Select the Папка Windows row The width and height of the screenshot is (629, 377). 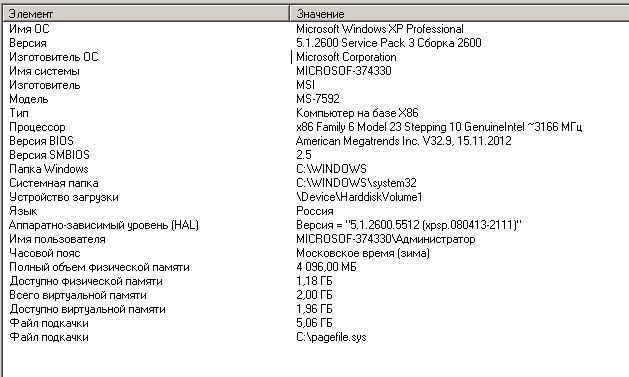[316, 169]
